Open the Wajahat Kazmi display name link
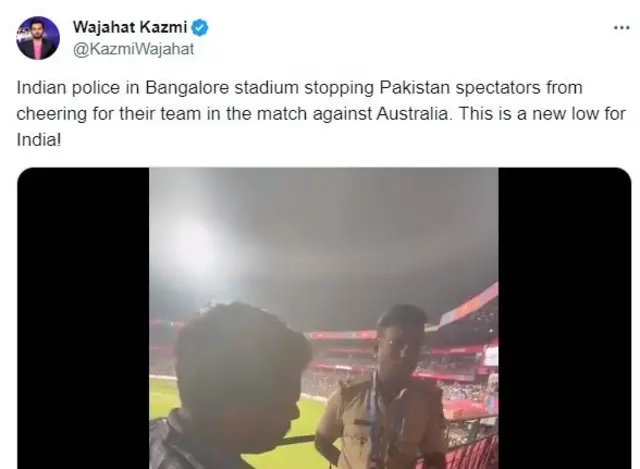 pyautogui.click(x=127, y=28)
